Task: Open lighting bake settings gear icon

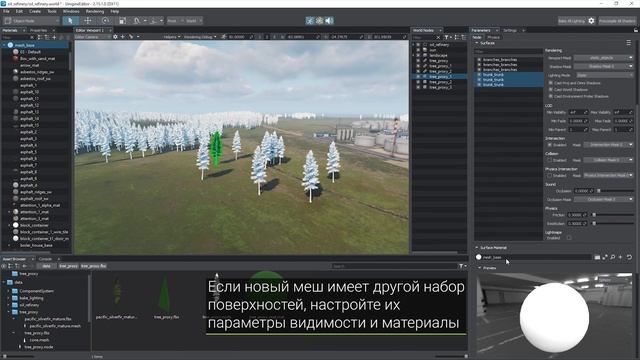Action: (x=591, y=20)
